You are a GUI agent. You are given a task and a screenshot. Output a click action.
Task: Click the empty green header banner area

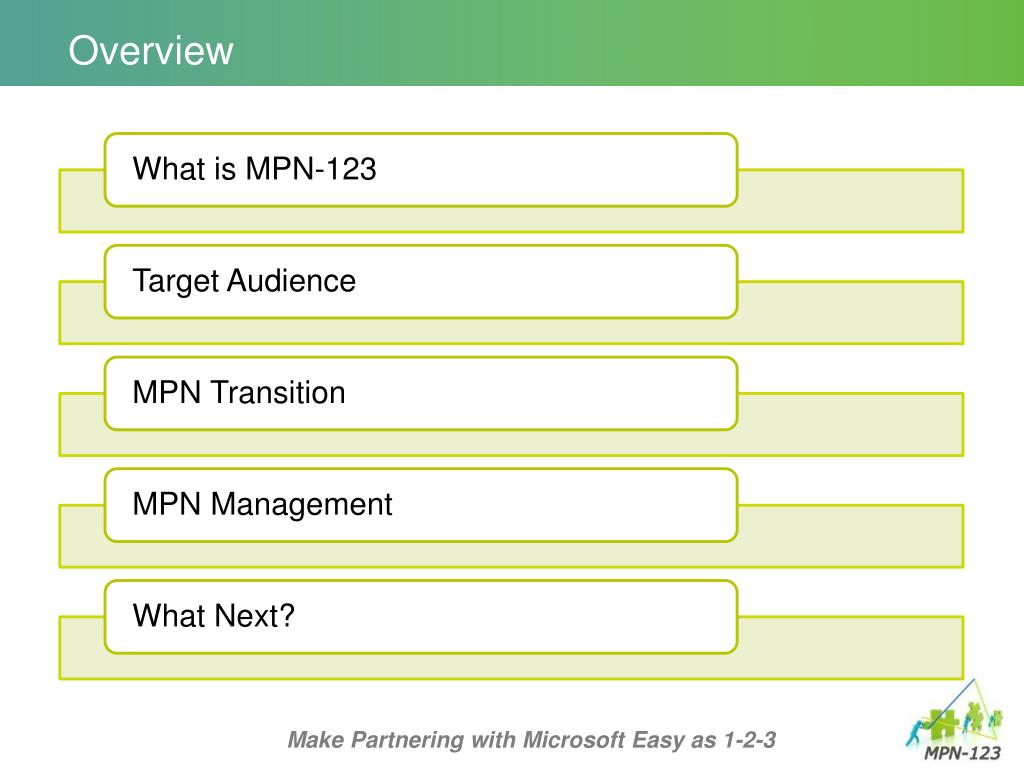click(627, 42)
